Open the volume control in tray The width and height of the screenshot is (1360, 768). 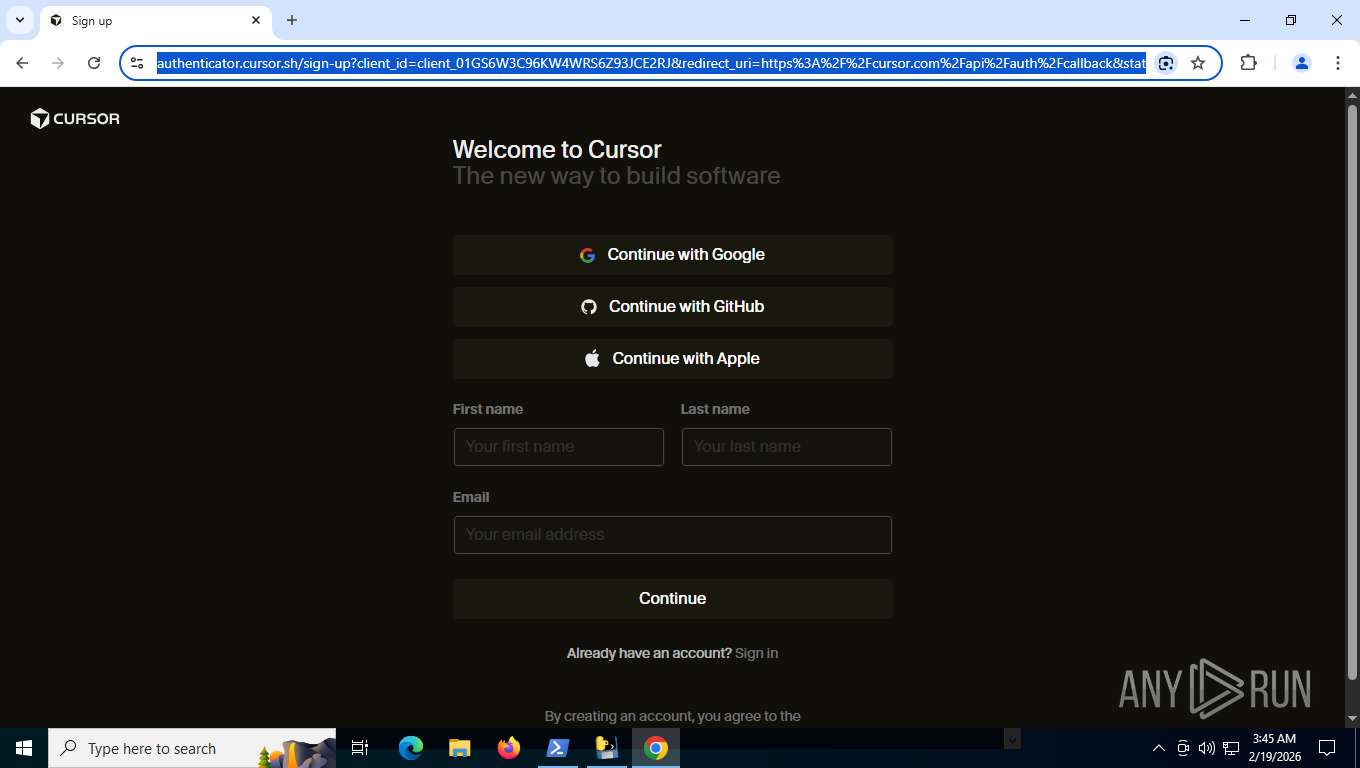click(x=1207, y=748)
